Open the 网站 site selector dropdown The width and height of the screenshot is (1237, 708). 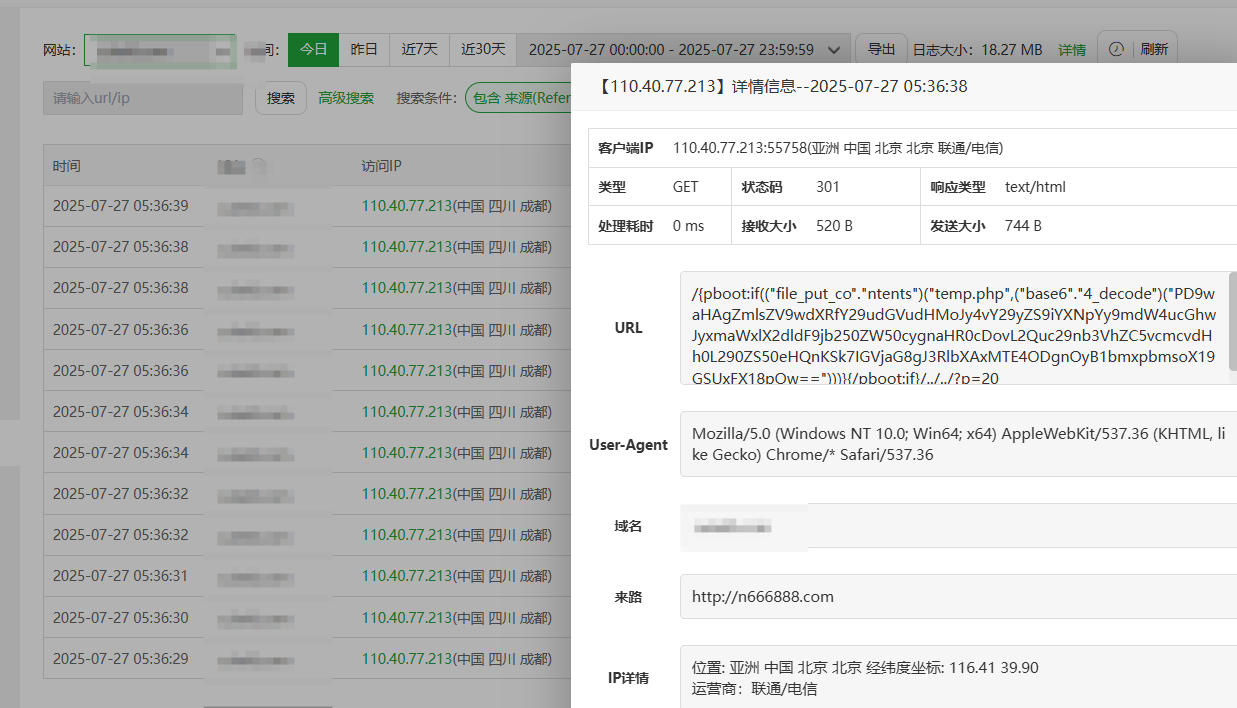coord(160,49)
